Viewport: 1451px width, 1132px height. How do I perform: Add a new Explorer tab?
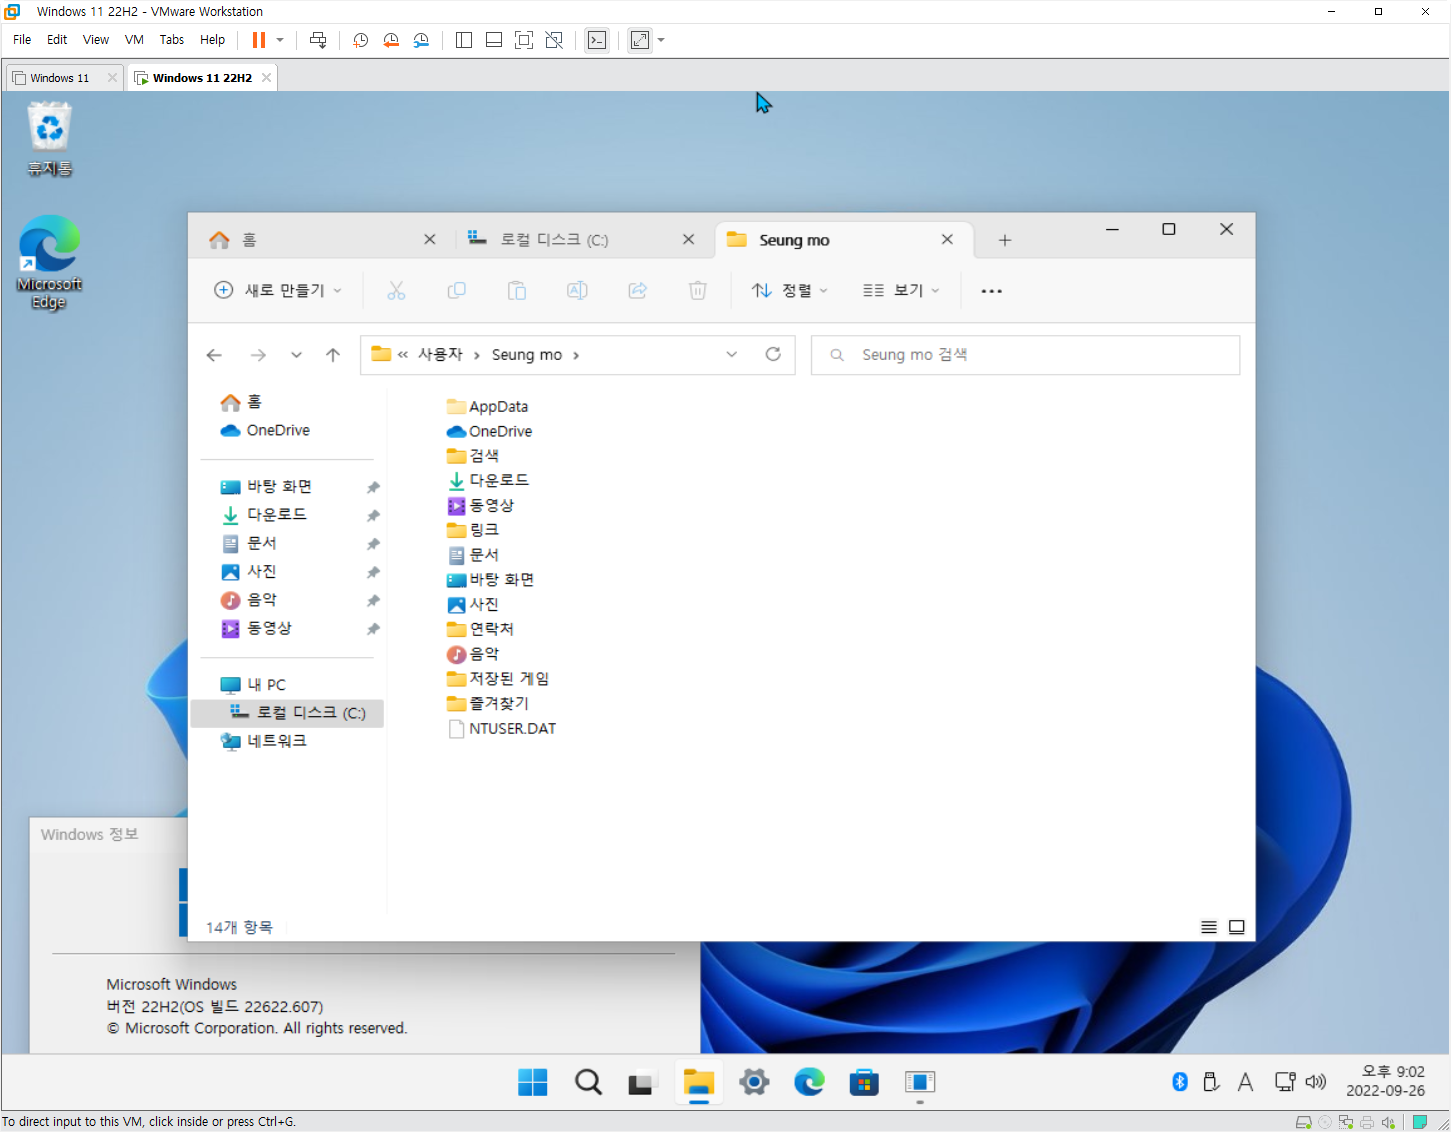click(x=1005, y=240)
